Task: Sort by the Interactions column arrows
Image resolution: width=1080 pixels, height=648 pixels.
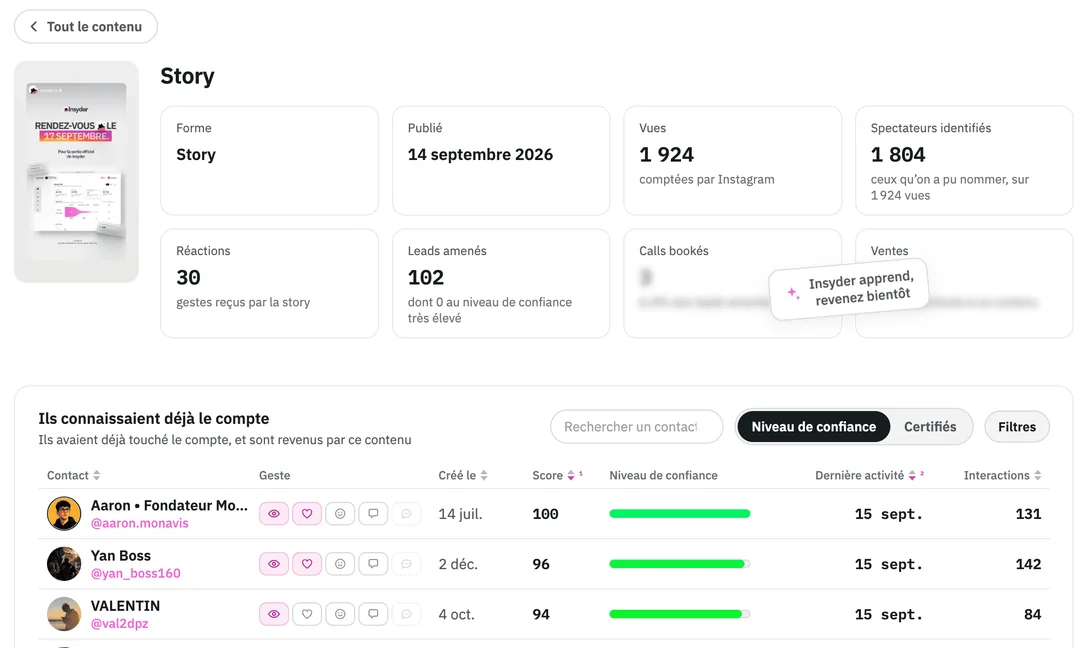Action: pos(1037,475)
